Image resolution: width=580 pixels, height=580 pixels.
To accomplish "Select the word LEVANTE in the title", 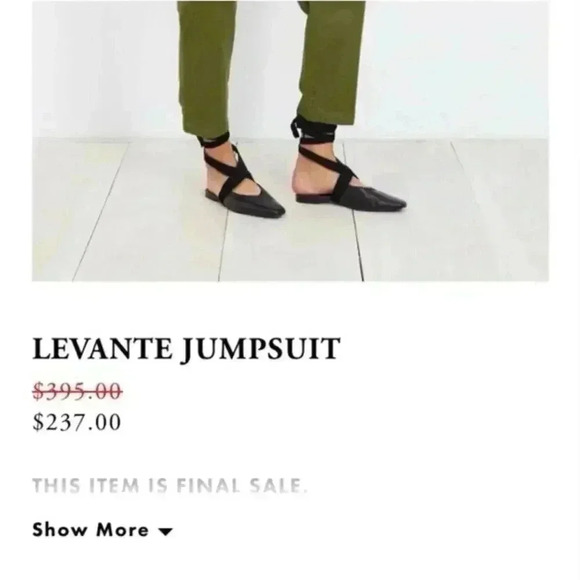I will (102, 348).
